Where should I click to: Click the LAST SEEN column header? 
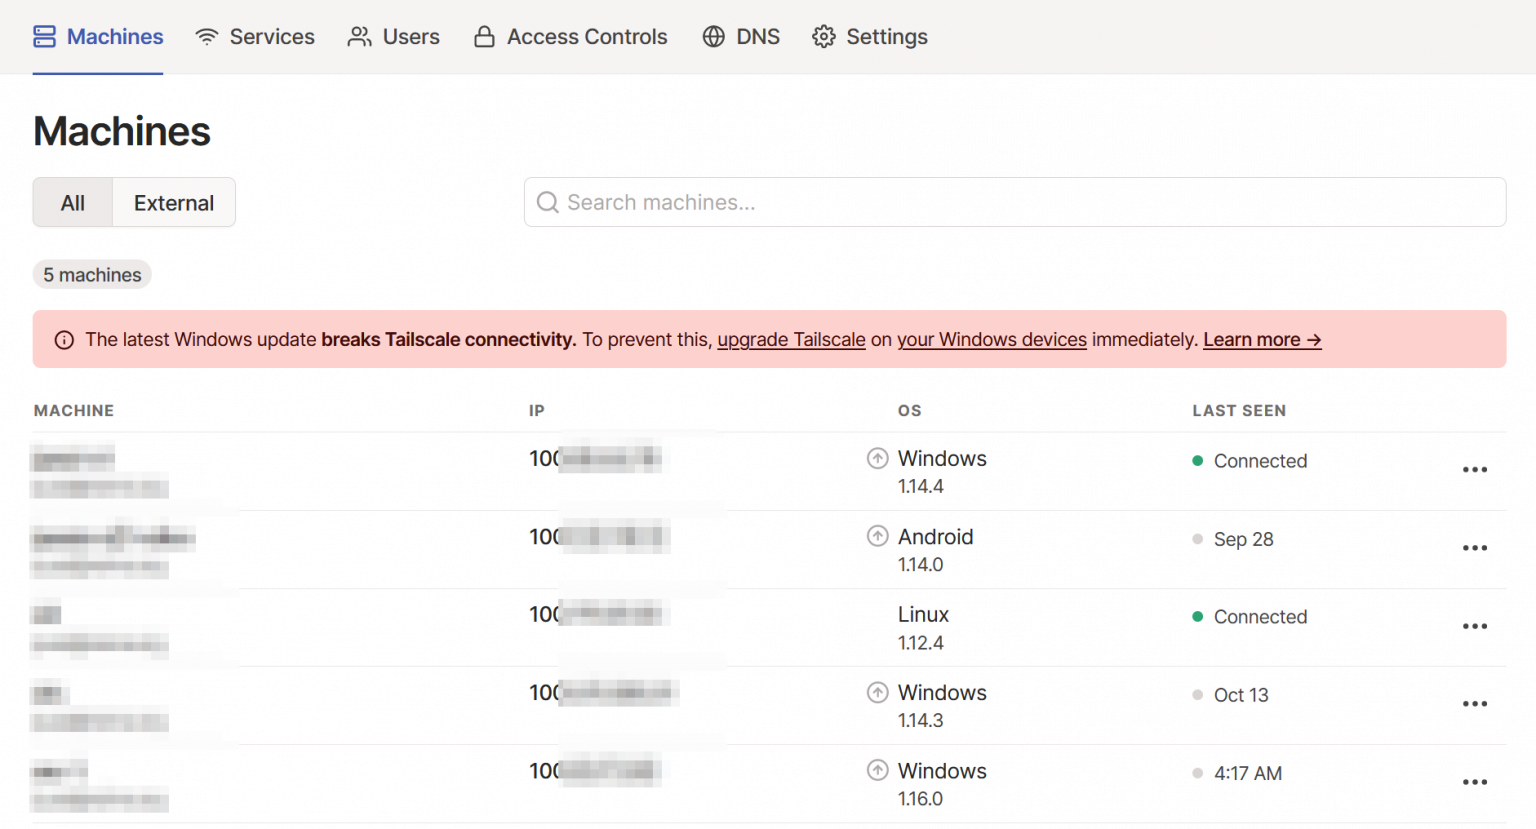(1239, 411)
